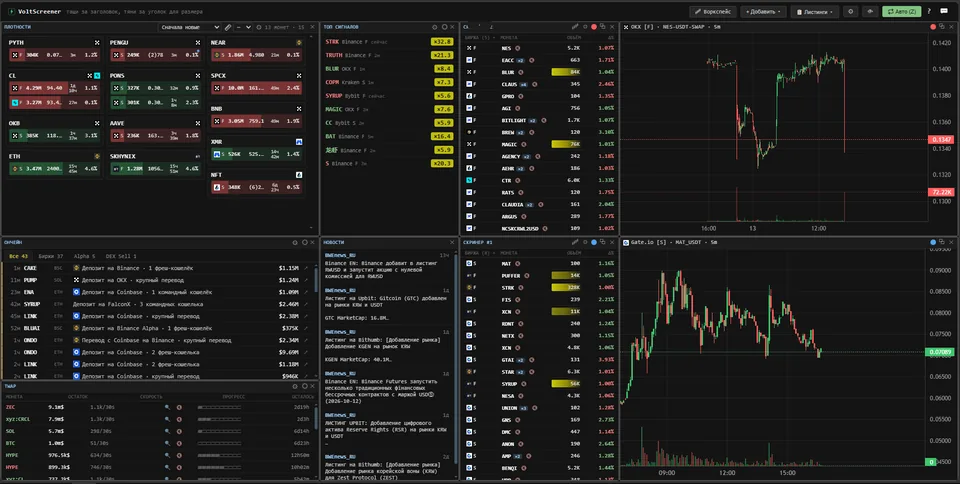
Task: Switch to 'DEX Sell 1' onchain tab
Action: [121, 256]
